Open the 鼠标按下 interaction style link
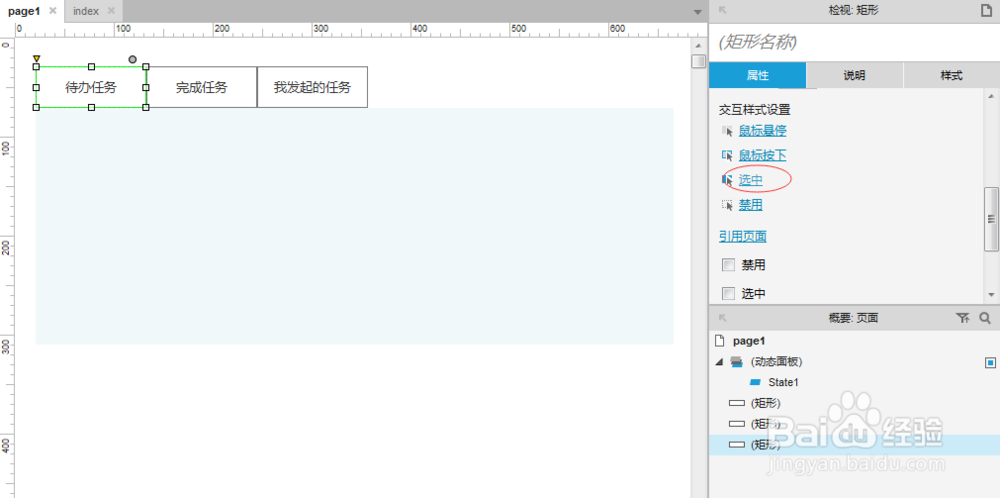The width and height of the screenshot is (1000, 498). 762,156
